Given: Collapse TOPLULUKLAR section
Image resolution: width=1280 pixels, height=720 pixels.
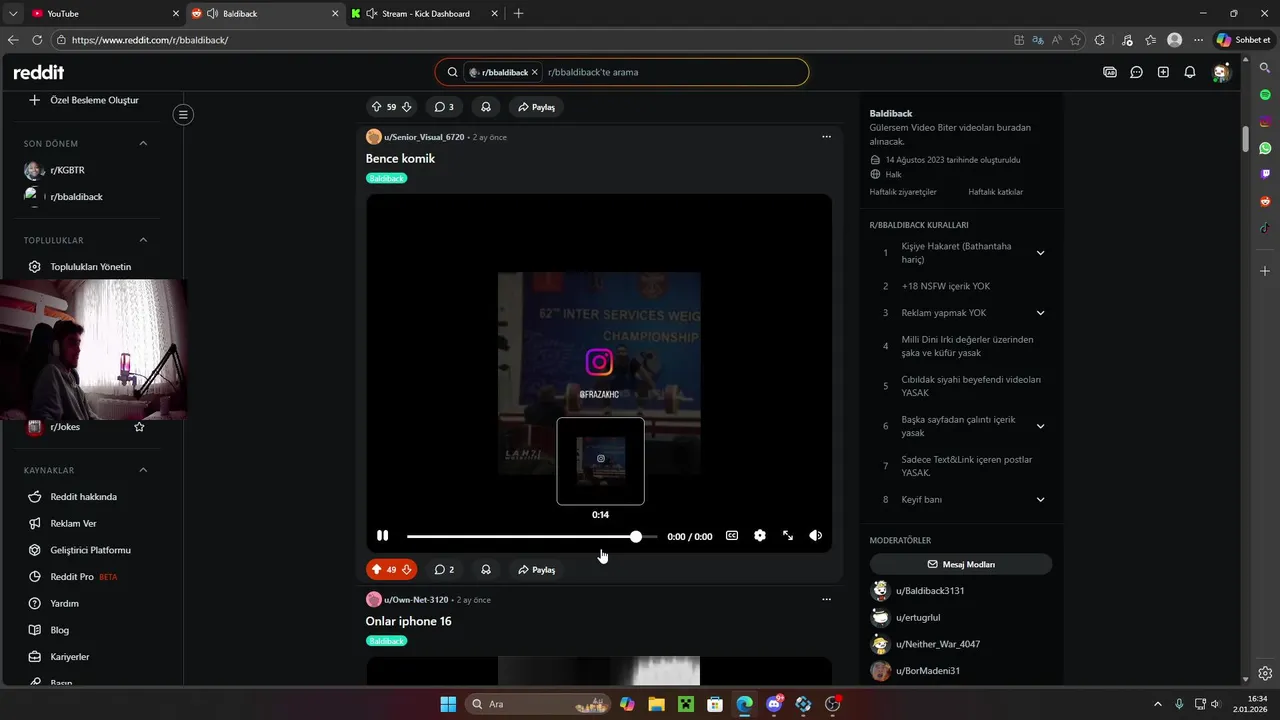Looking at the screenshot, I should 143,240.
